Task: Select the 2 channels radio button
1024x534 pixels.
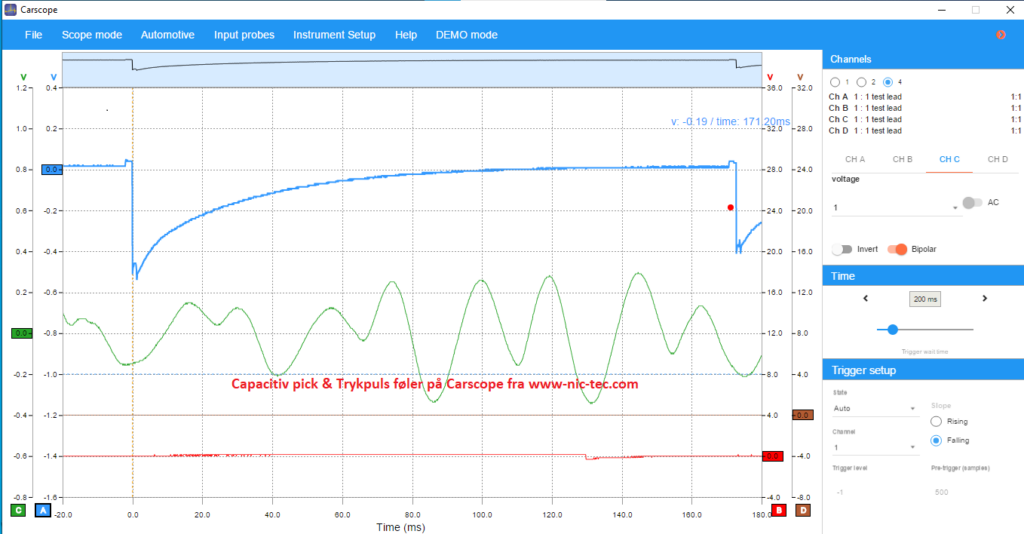Action: pos(861,82)
